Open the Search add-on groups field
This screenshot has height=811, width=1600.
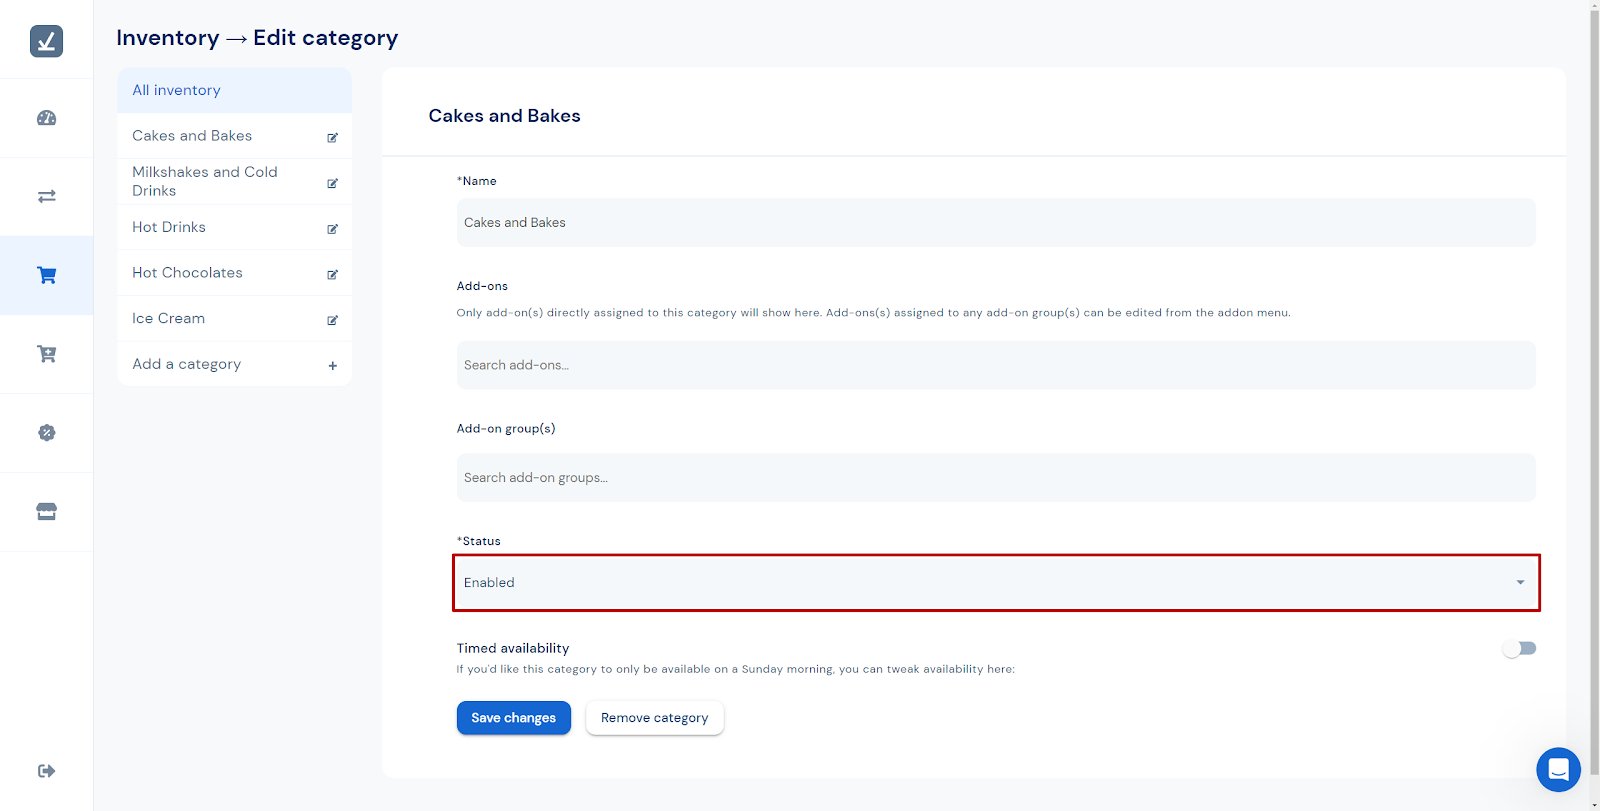[995, 478]
